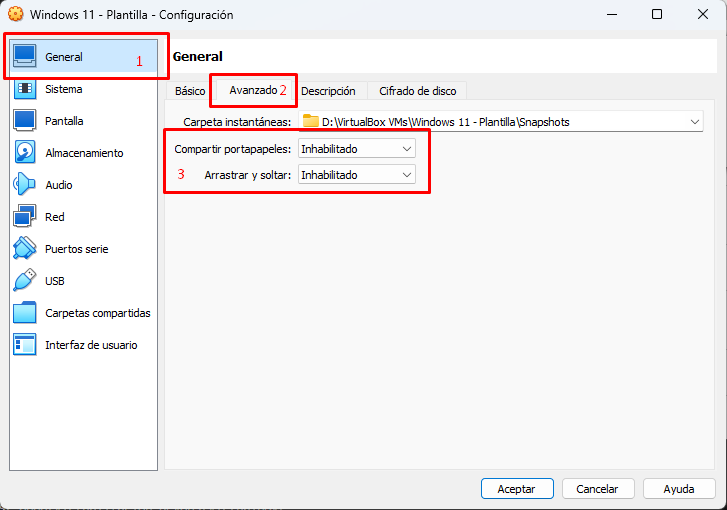This screenshot has width=727, height=510.
Task: Select the Interfaz de usuario category label
Action: pyautogui.click(x=91, y=345)
